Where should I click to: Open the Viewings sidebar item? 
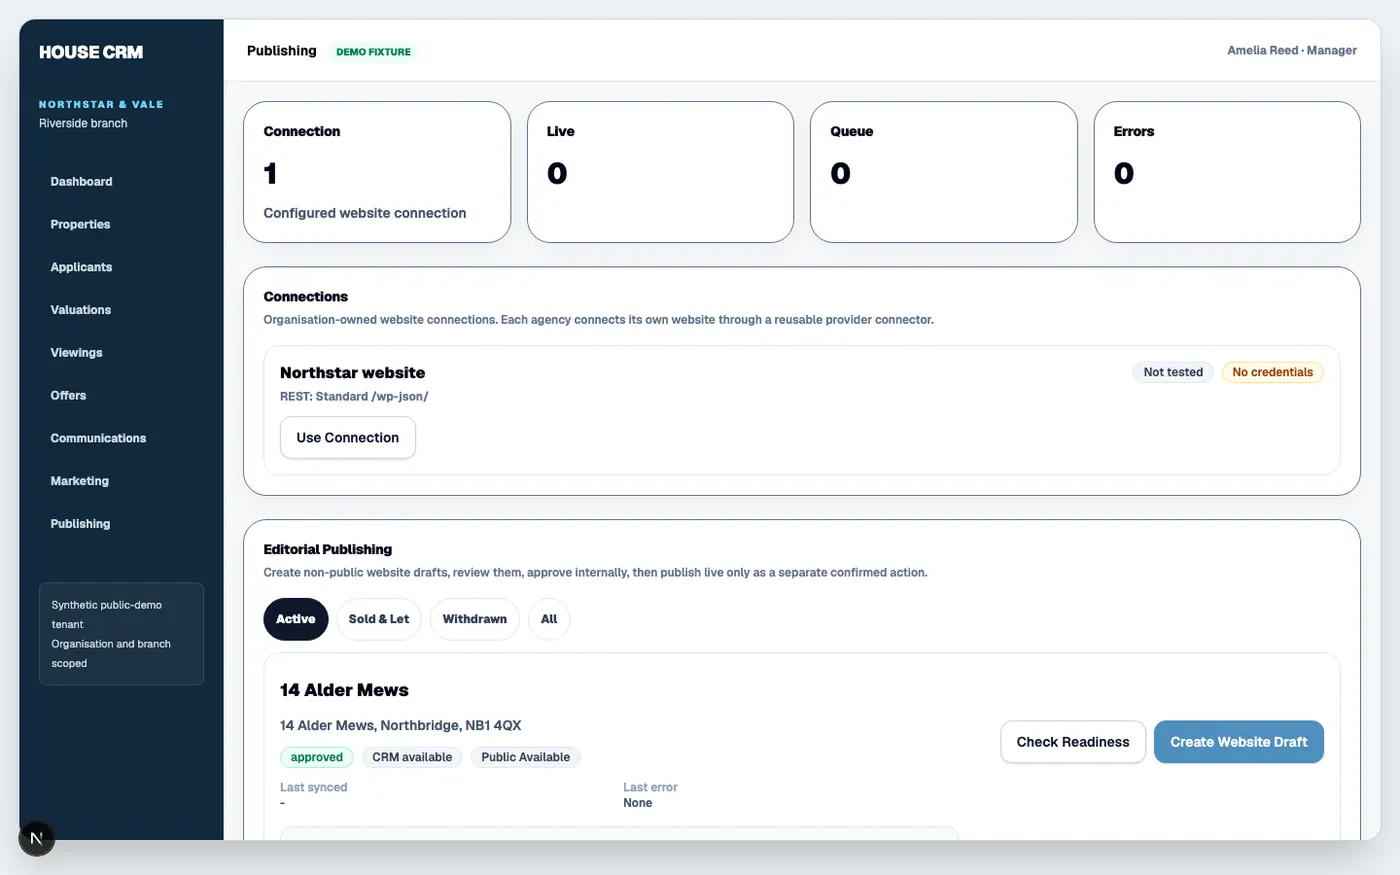tap(76, 353)
